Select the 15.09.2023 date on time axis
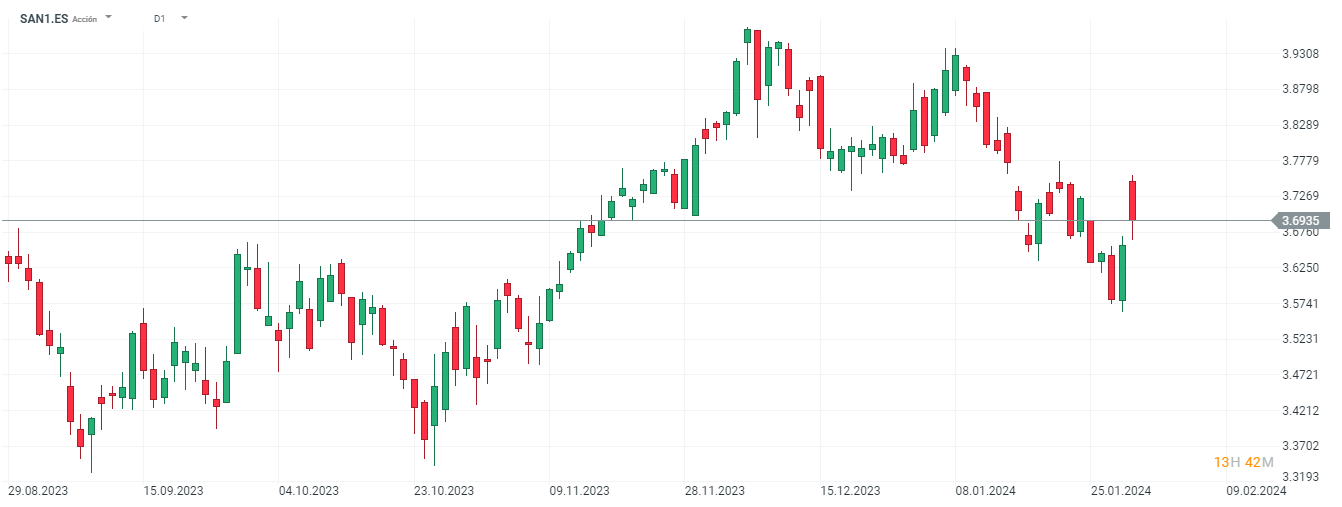 coord(174,490)
